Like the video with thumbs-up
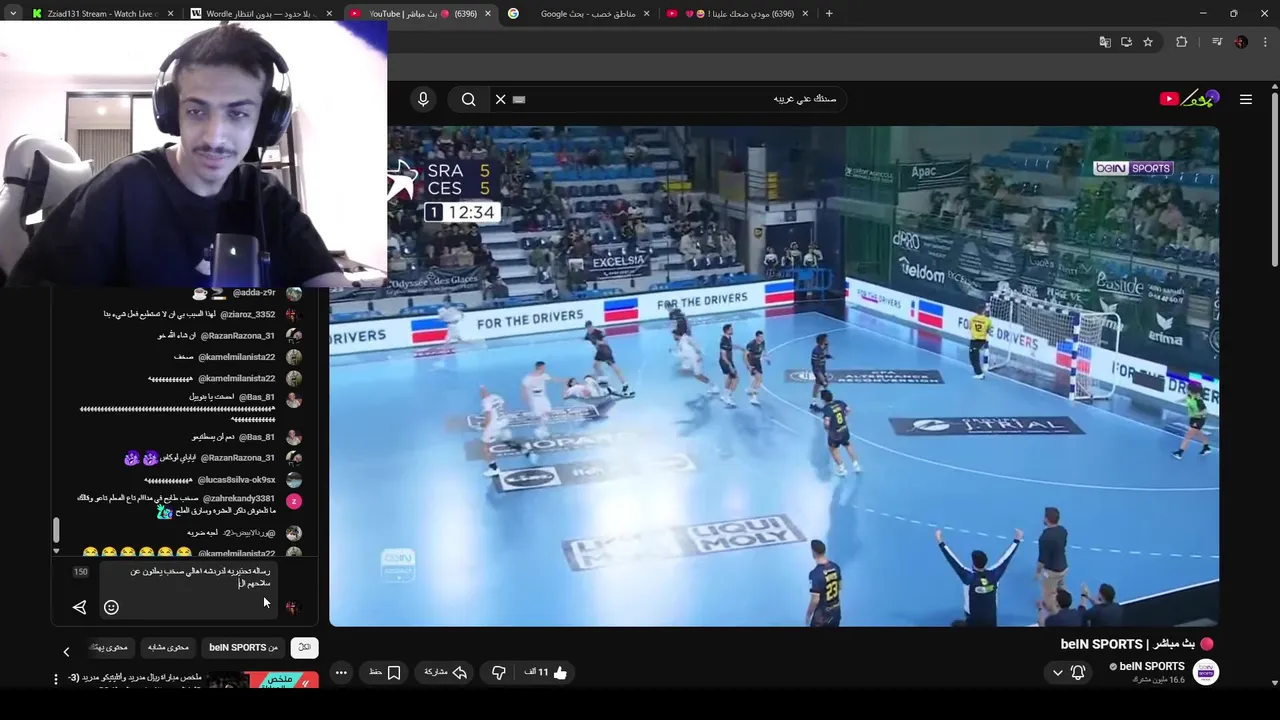The image size is (1280, 720). [546, 673]
